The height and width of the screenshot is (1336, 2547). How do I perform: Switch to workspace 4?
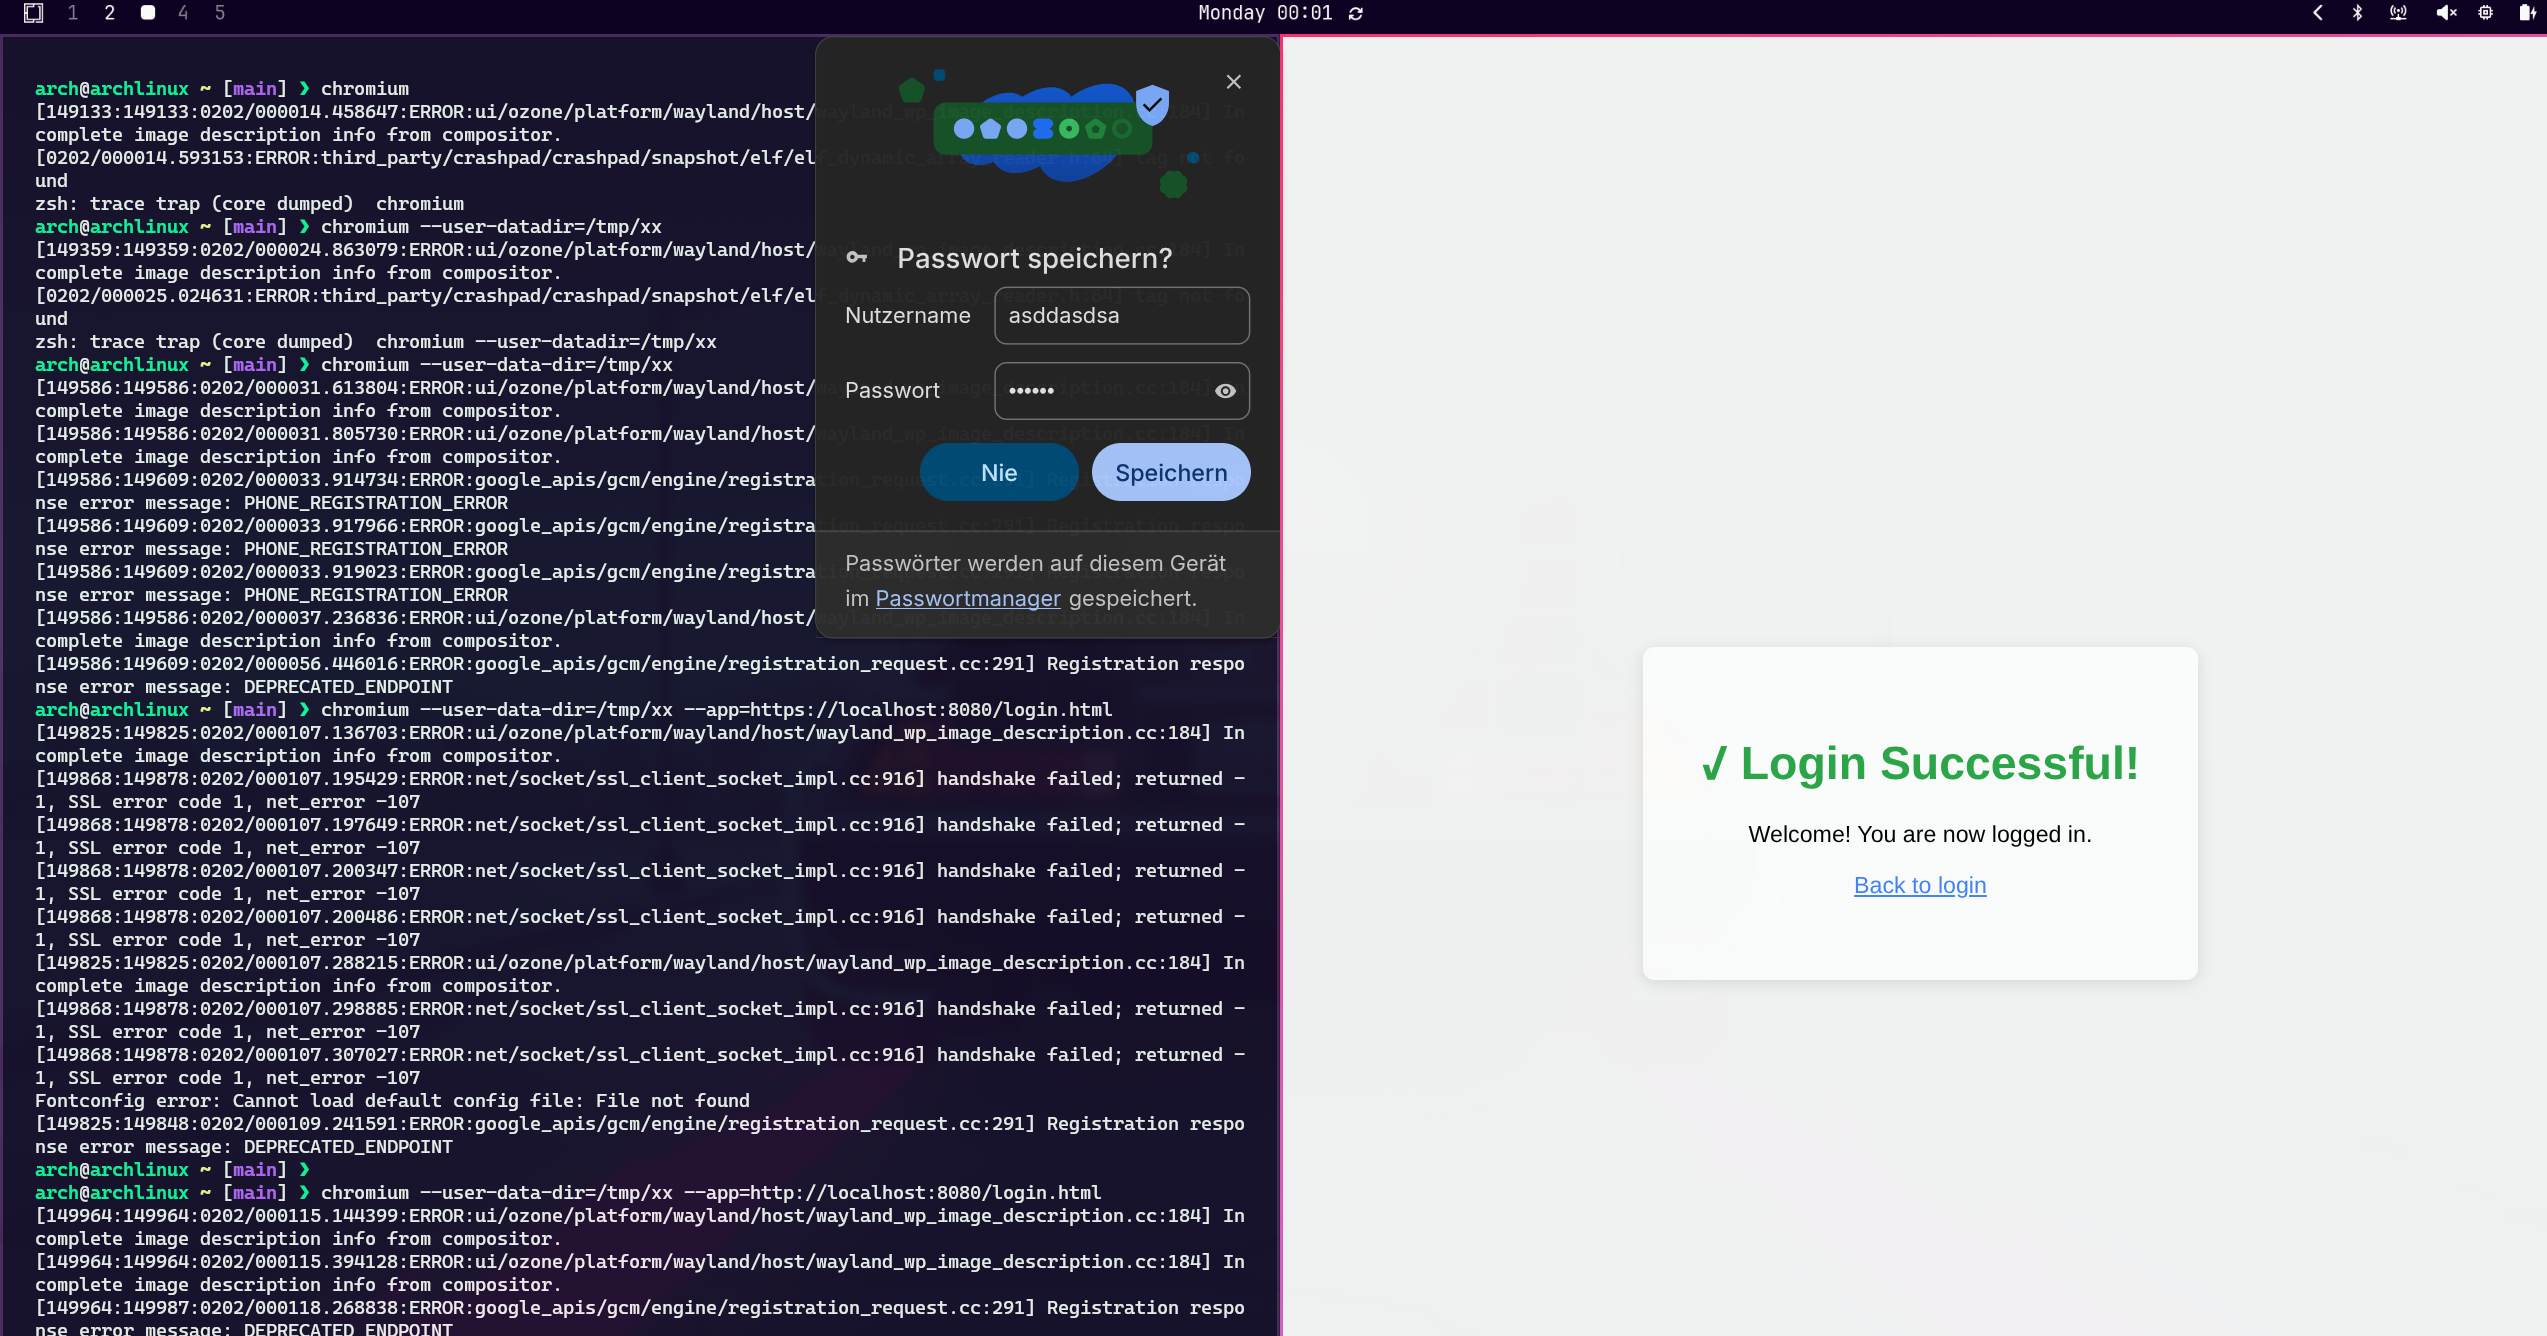click(183, 13)
